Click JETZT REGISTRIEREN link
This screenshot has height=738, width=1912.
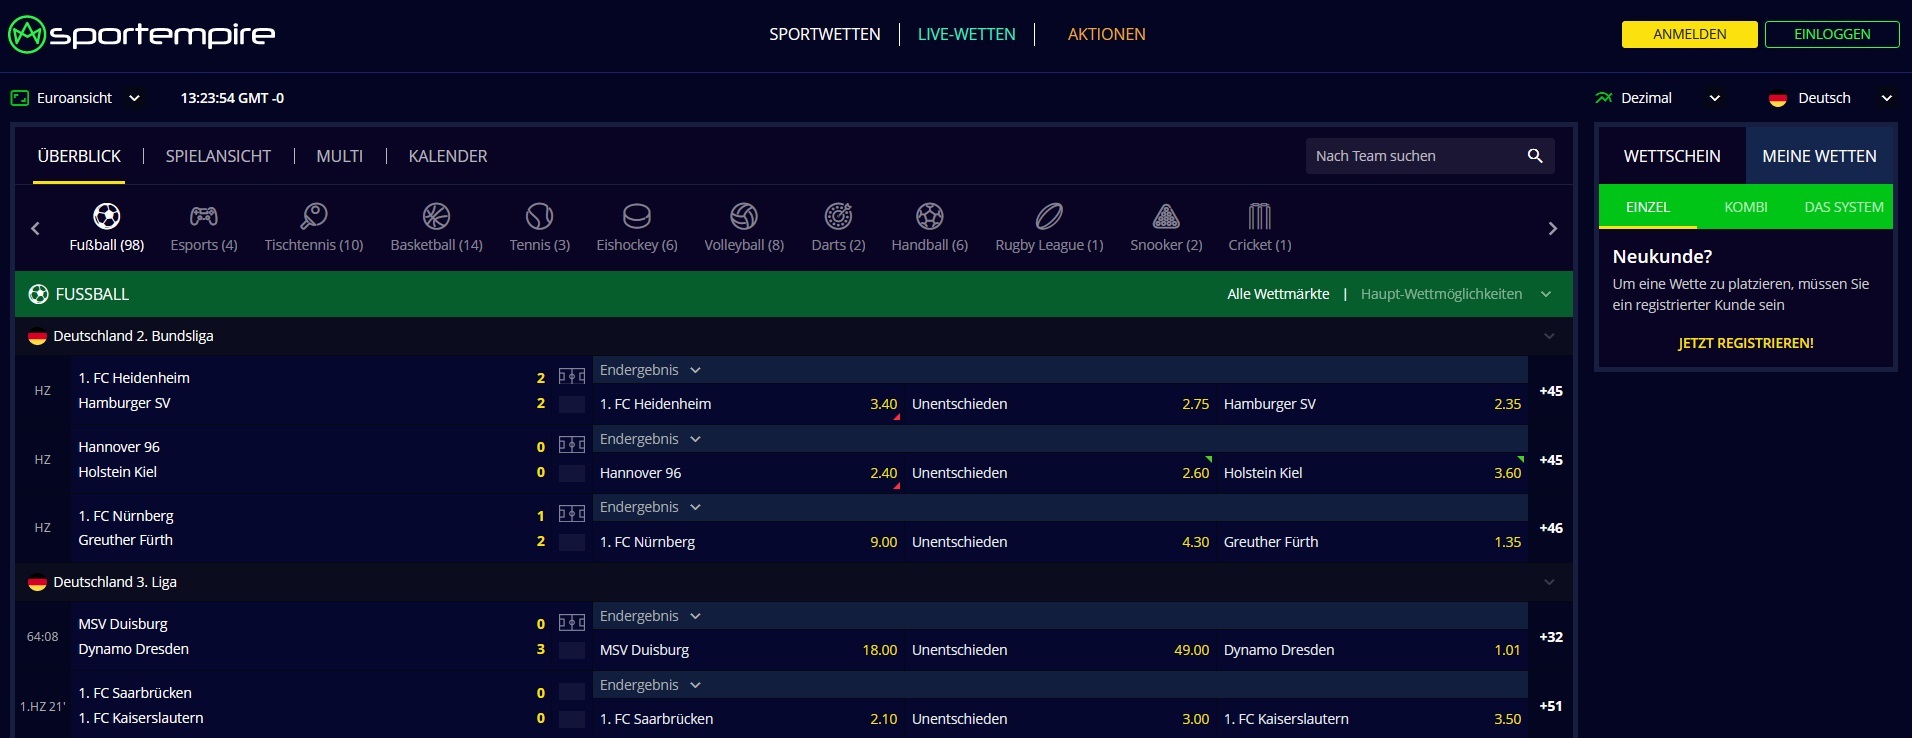[1746, 343]
